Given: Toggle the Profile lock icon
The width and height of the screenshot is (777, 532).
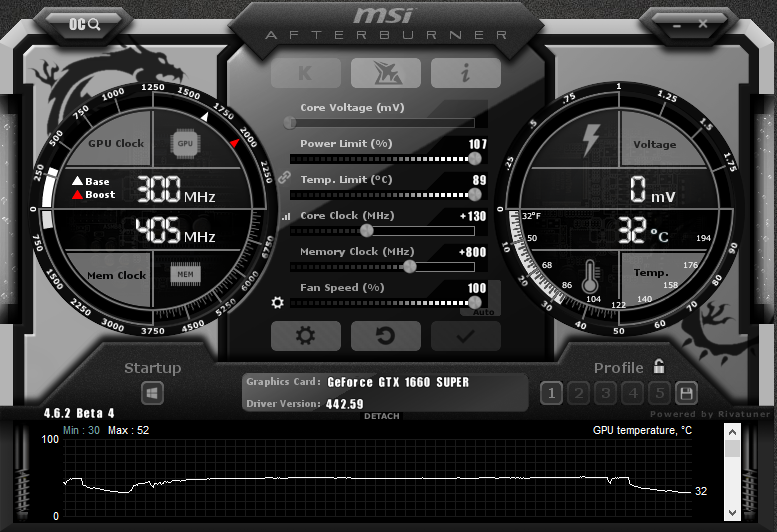Looking at the screenshot, I should (x=658, y=367).
